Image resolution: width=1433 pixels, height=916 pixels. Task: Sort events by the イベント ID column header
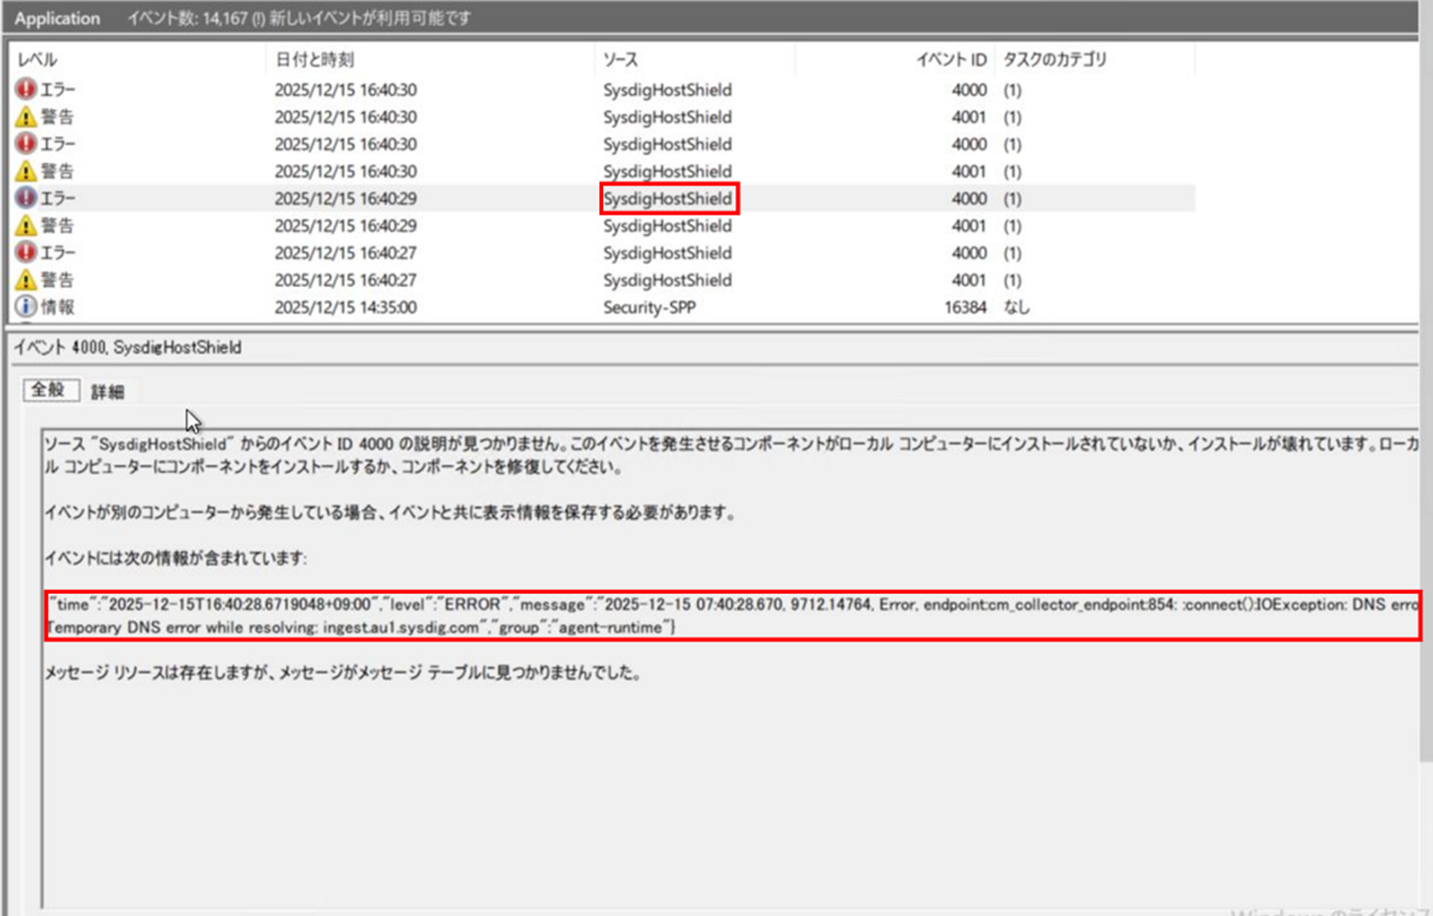click(x=950, y=59)
